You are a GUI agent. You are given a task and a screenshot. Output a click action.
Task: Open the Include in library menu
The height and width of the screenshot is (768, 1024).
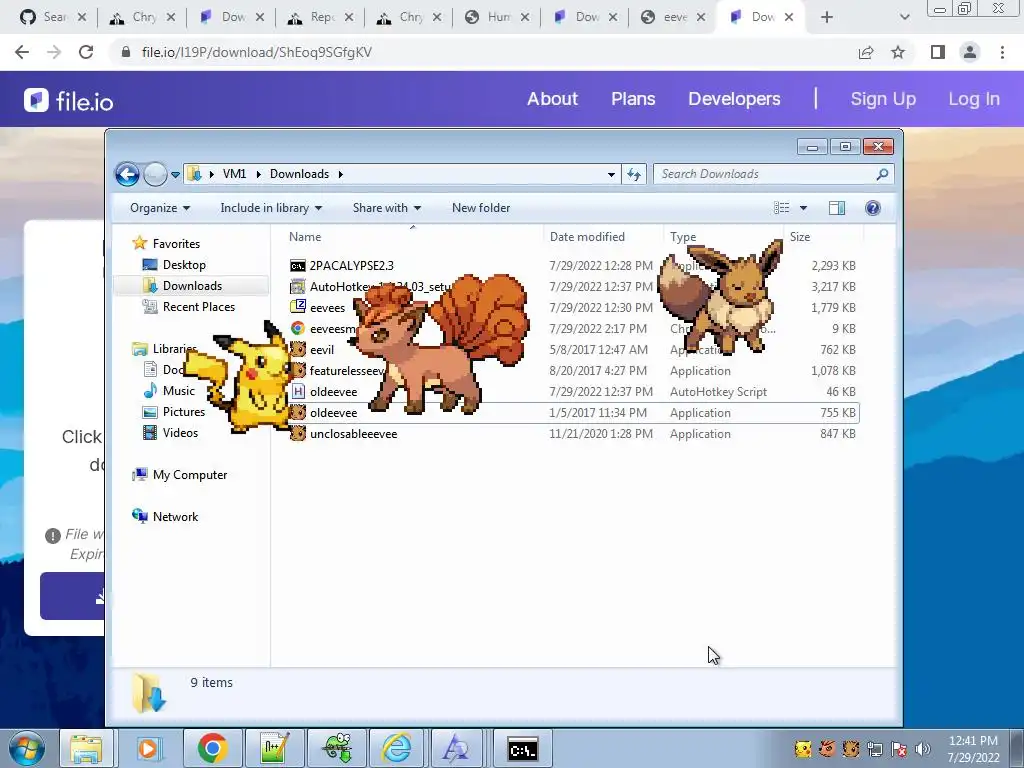[271, 208]
